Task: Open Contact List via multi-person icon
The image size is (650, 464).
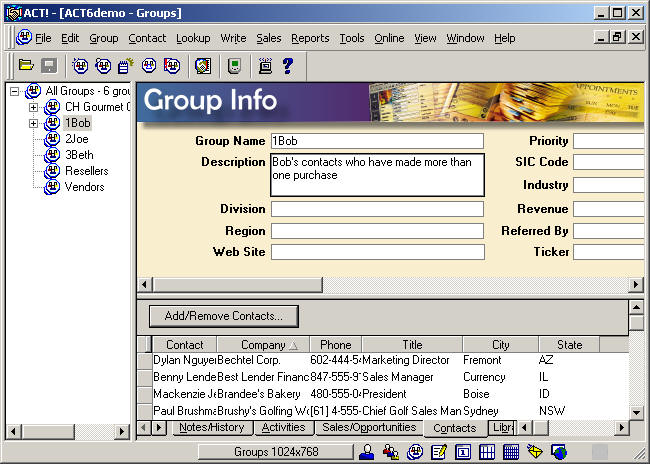Action: 390,452
